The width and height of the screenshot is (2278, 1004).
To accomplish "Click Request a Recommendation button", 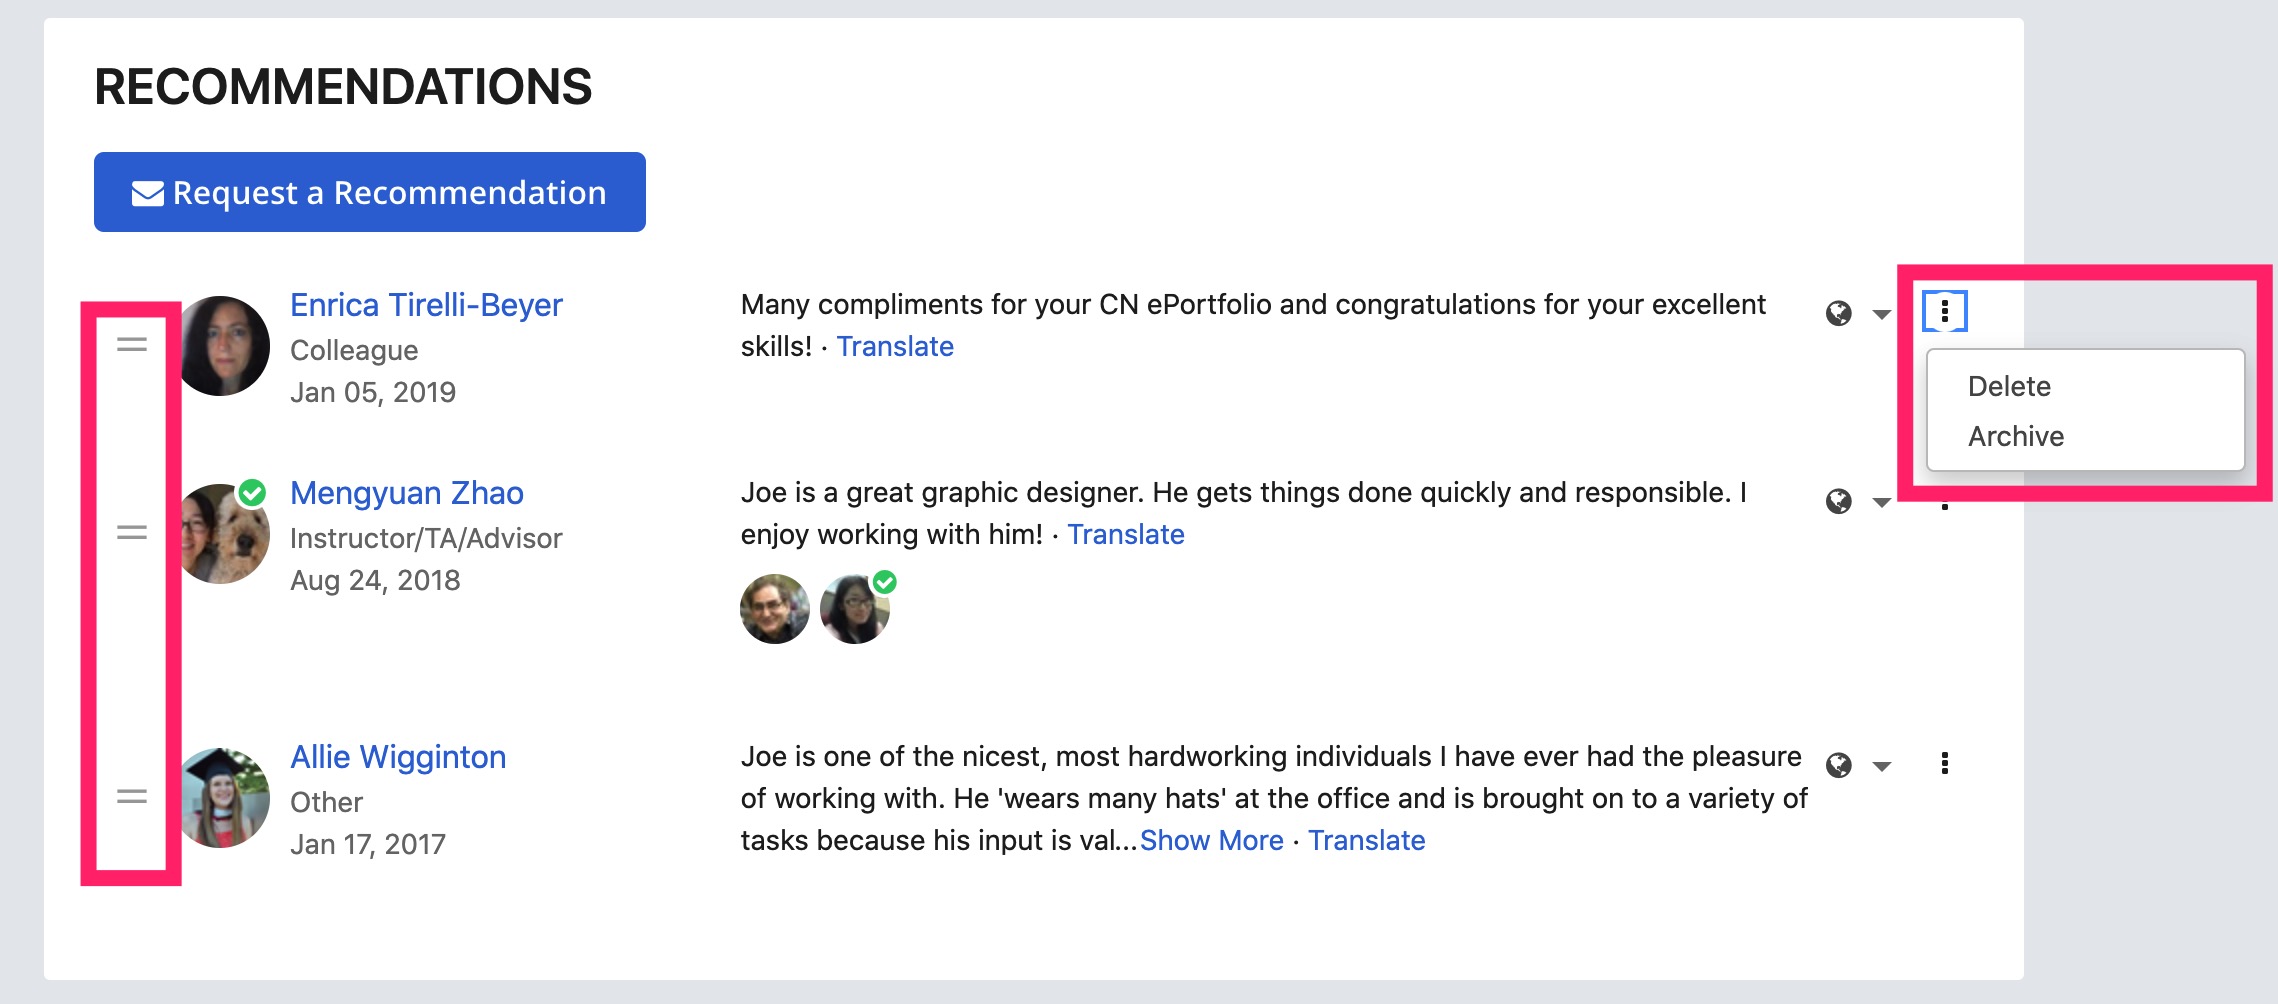I will pos(370,192).
